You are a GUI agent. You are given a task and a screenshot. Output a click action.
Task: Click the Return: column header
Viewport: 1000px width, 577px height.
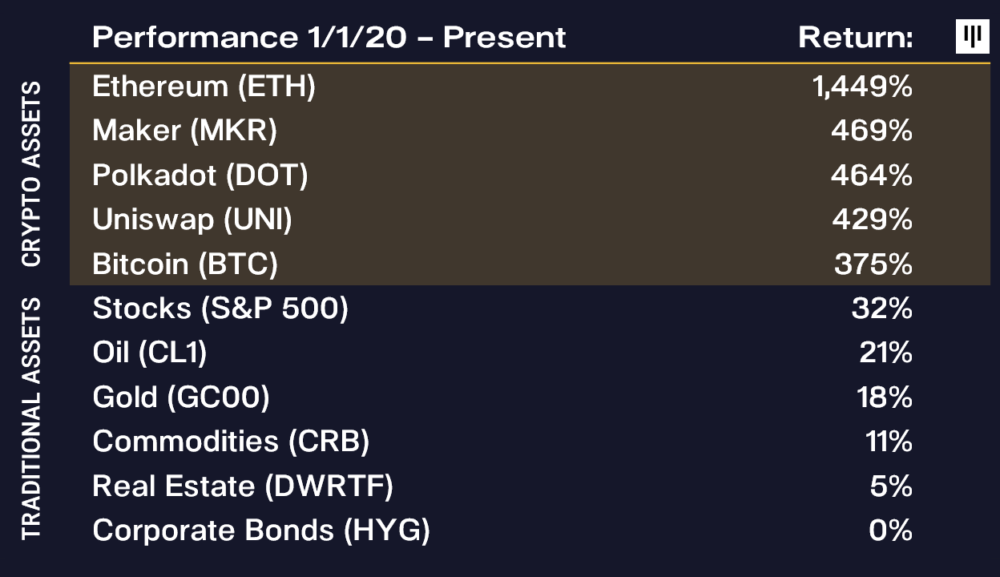[855, 37]
